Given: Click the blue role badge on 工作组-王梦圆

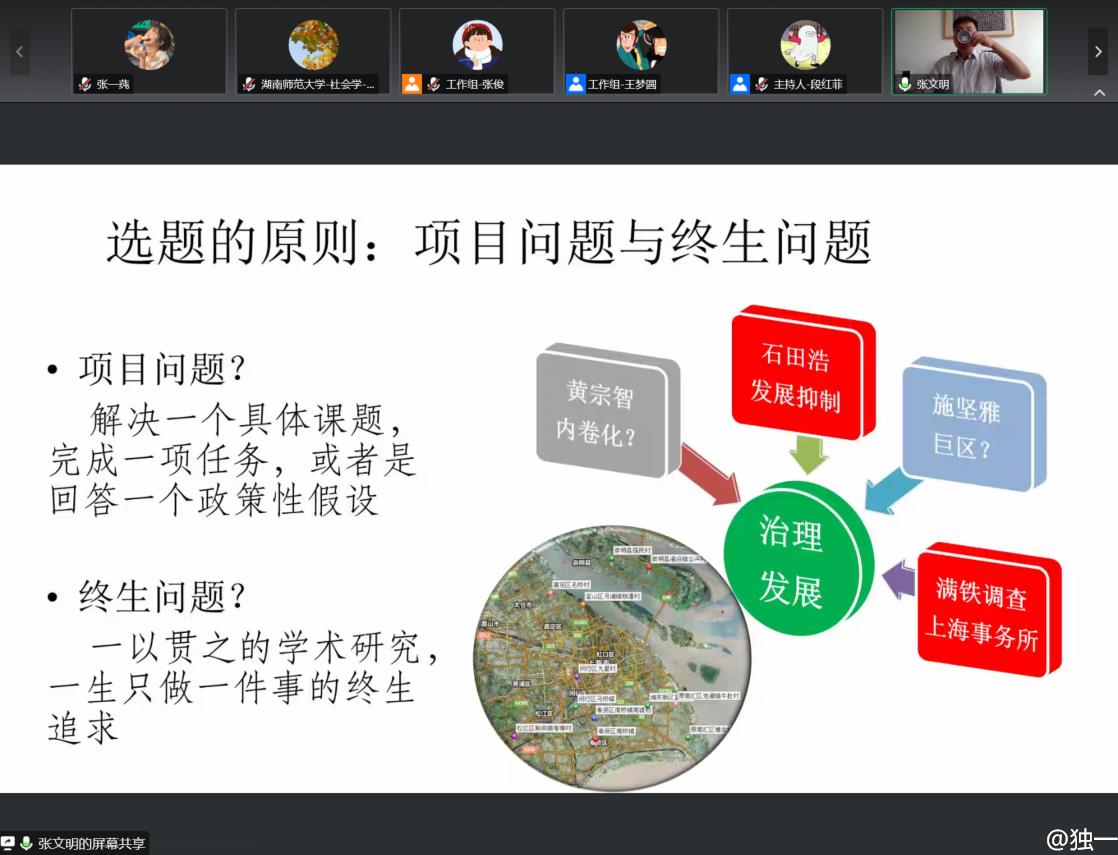Looking at the screenshot, I should 576,85.
